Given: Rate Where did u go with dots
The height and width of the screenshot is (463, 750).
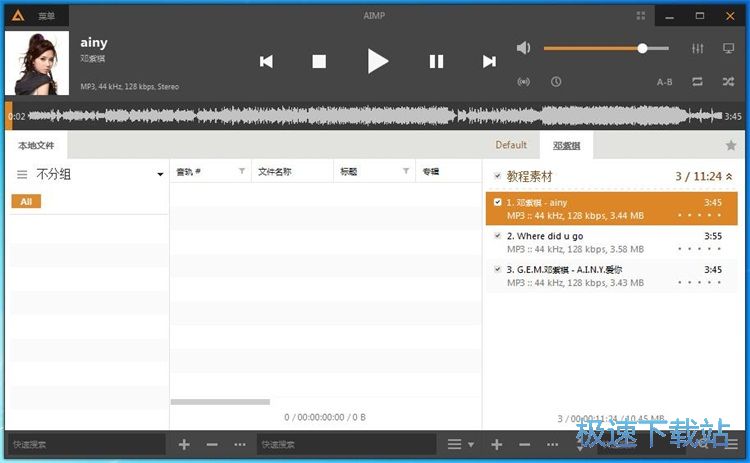Looking at the screenshot, I should (699, 249).
